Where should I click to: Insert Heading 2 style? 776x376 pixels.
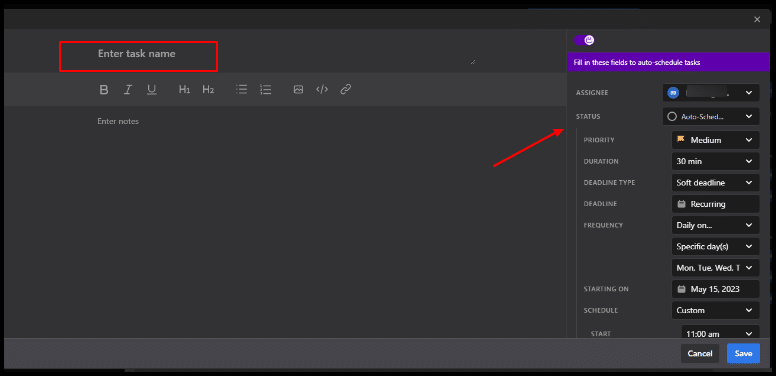[x=208, y=90]
